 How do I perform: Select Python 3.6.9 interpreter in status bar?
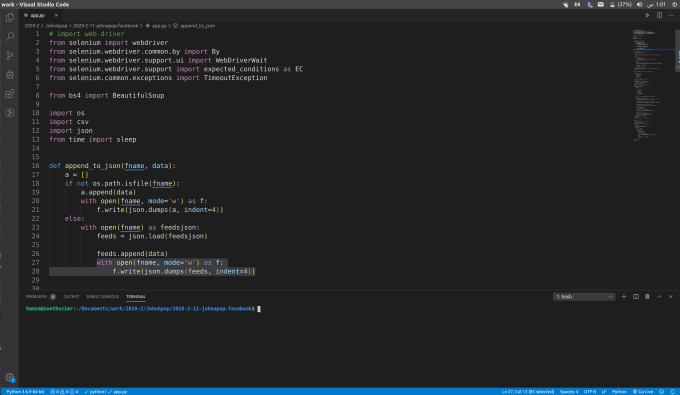click(25, 392)
